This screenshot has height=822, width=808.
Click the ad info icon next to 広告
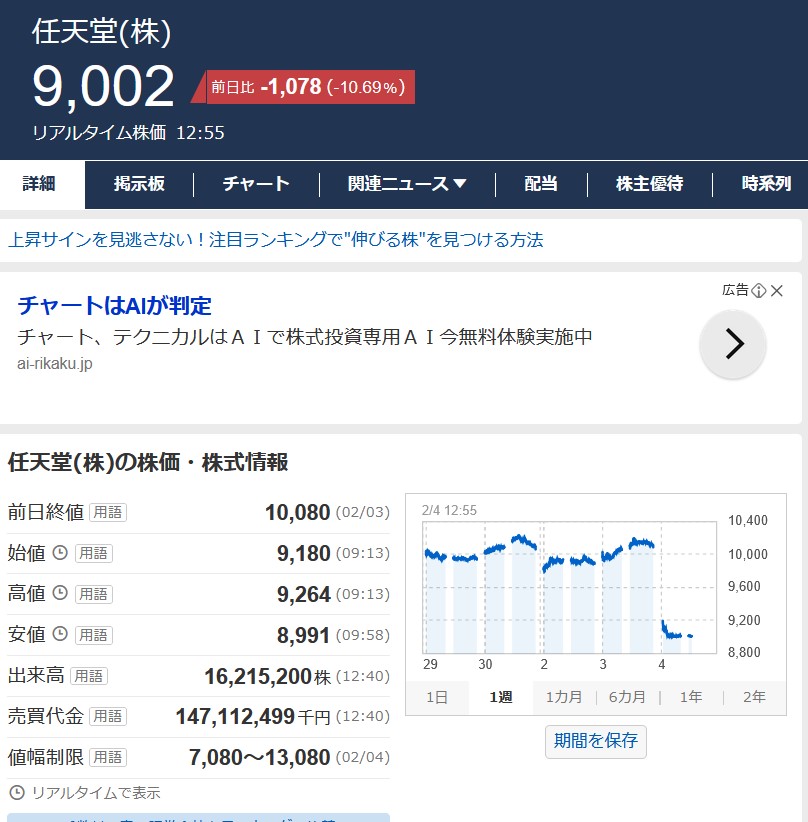click(758, 291)
